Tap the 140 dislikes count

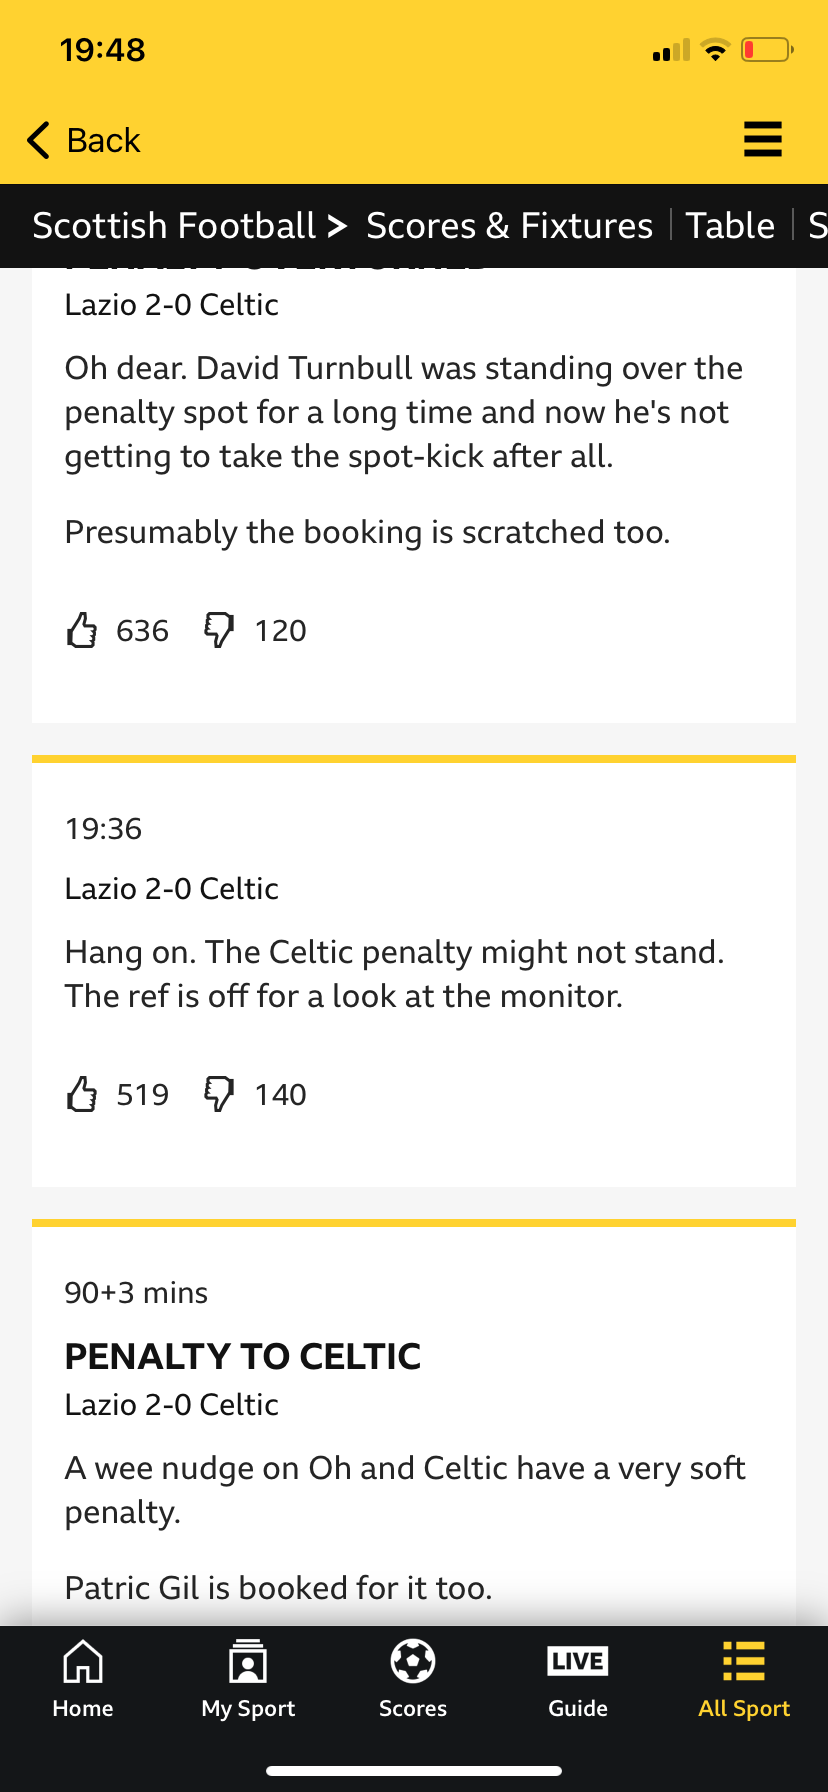(x=281, y=1095)
